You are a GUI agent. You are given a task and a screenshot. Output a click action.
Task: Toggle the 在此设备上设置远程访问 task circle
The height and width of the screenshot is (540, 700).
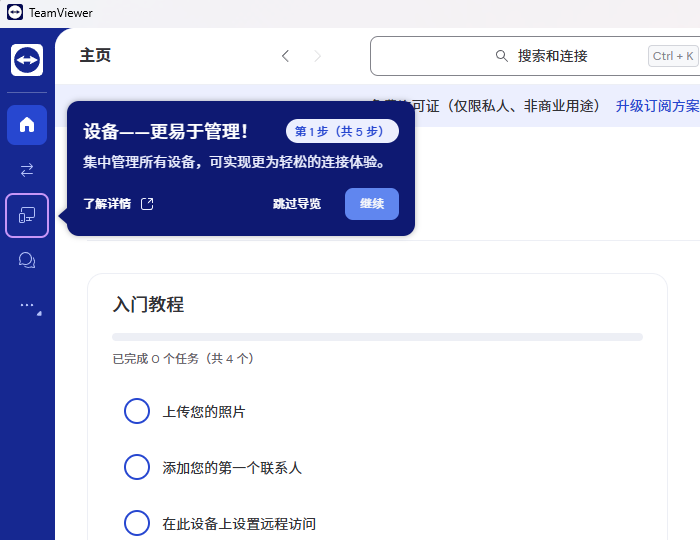click(x=137, y=523)
